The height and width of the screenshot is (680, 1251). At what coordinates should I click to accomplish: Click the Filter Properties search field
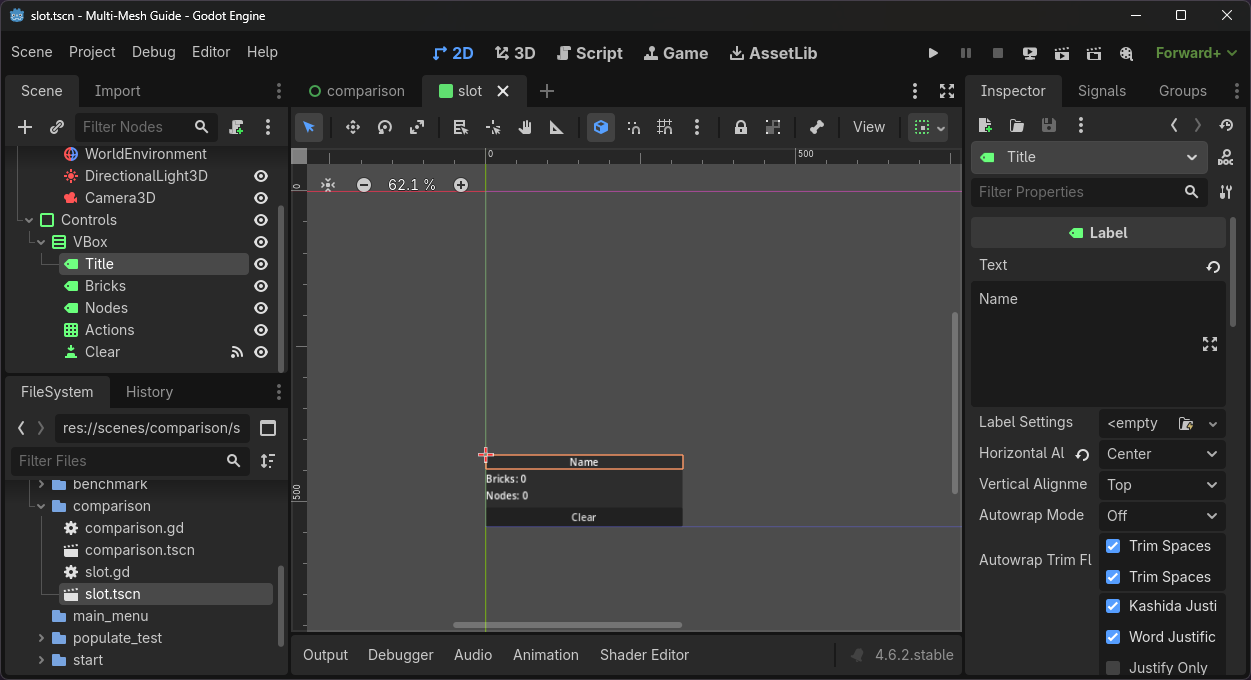click(x=1088, y=192)
